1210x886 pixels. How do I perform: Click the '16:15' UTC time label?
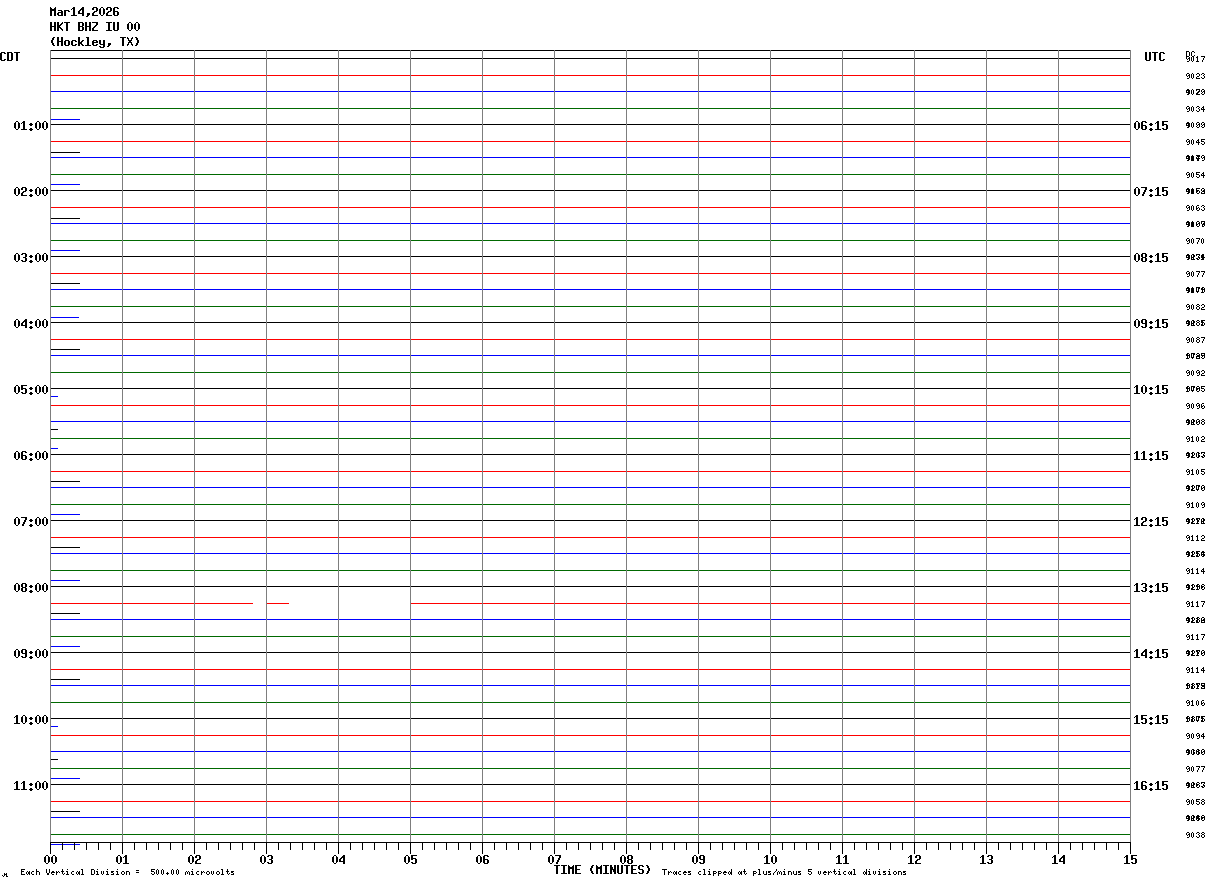tap(1151, 786)
